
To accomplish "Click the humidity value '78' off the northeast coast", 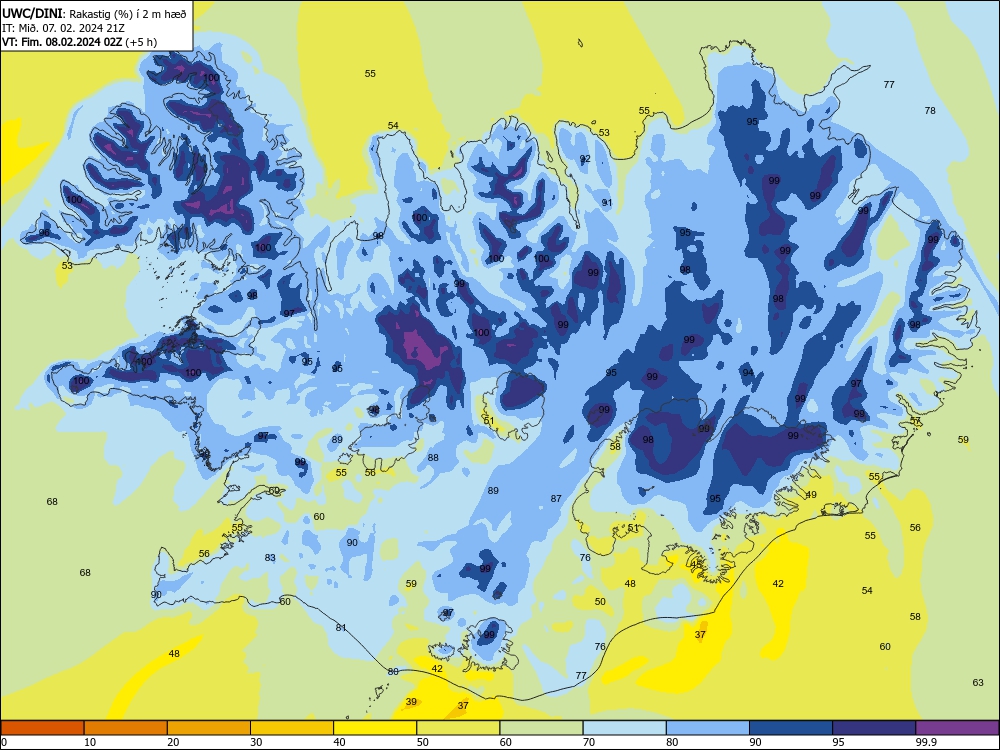I will point(930,110).
